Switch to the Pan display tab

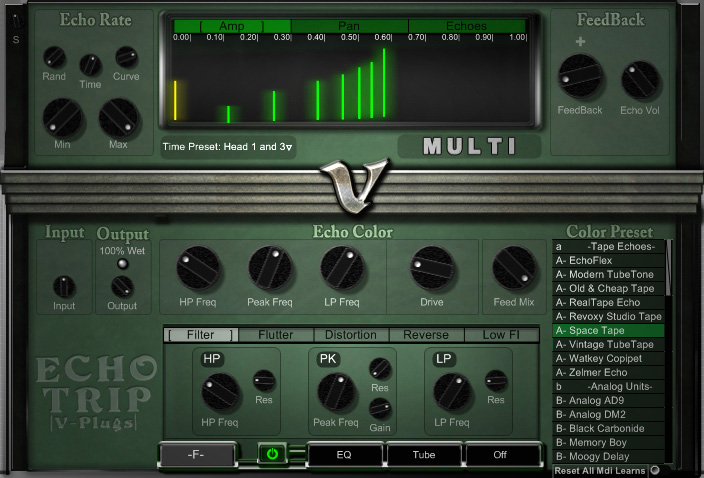[x=349, y=26]
